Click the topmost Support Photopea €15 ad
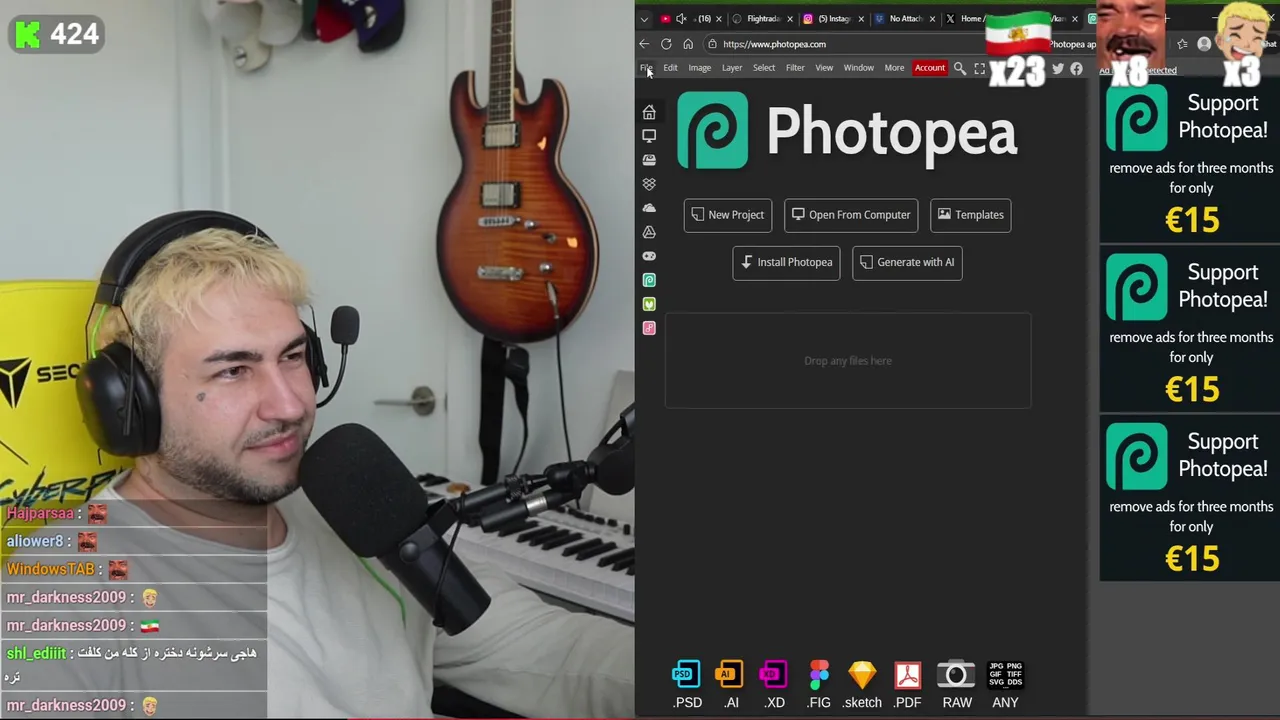The width and height of the screenshot is (1280, 720). (1190, 162)
